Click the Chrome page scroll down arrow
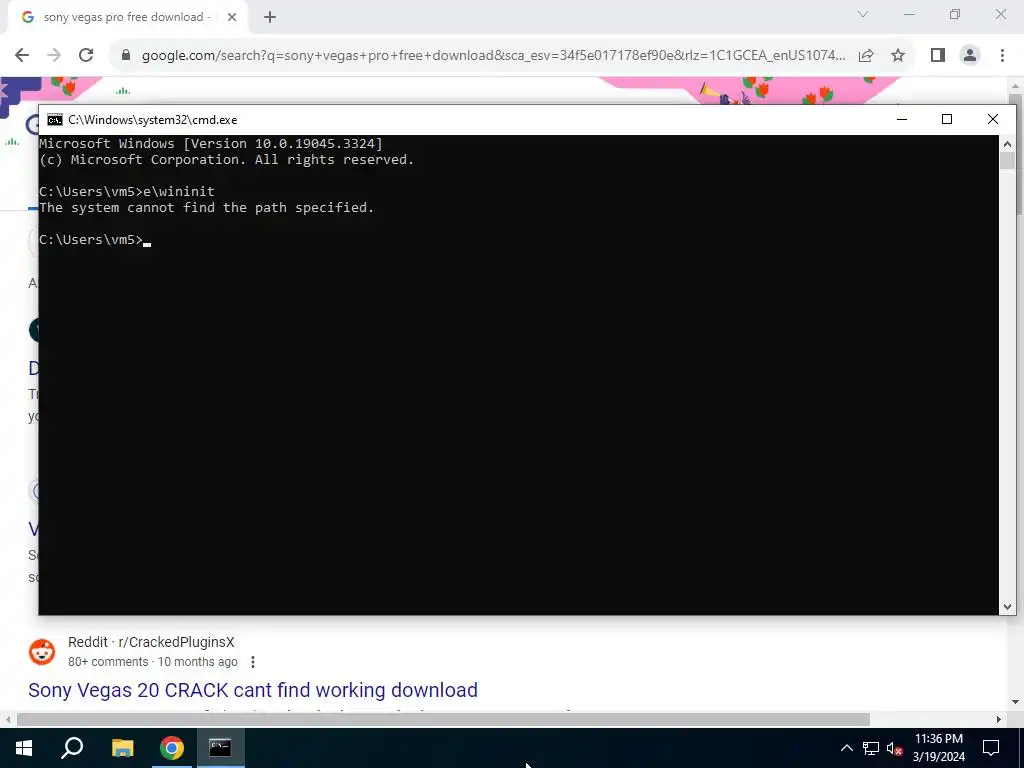 pyautogui.click(x=1015, y=702)
